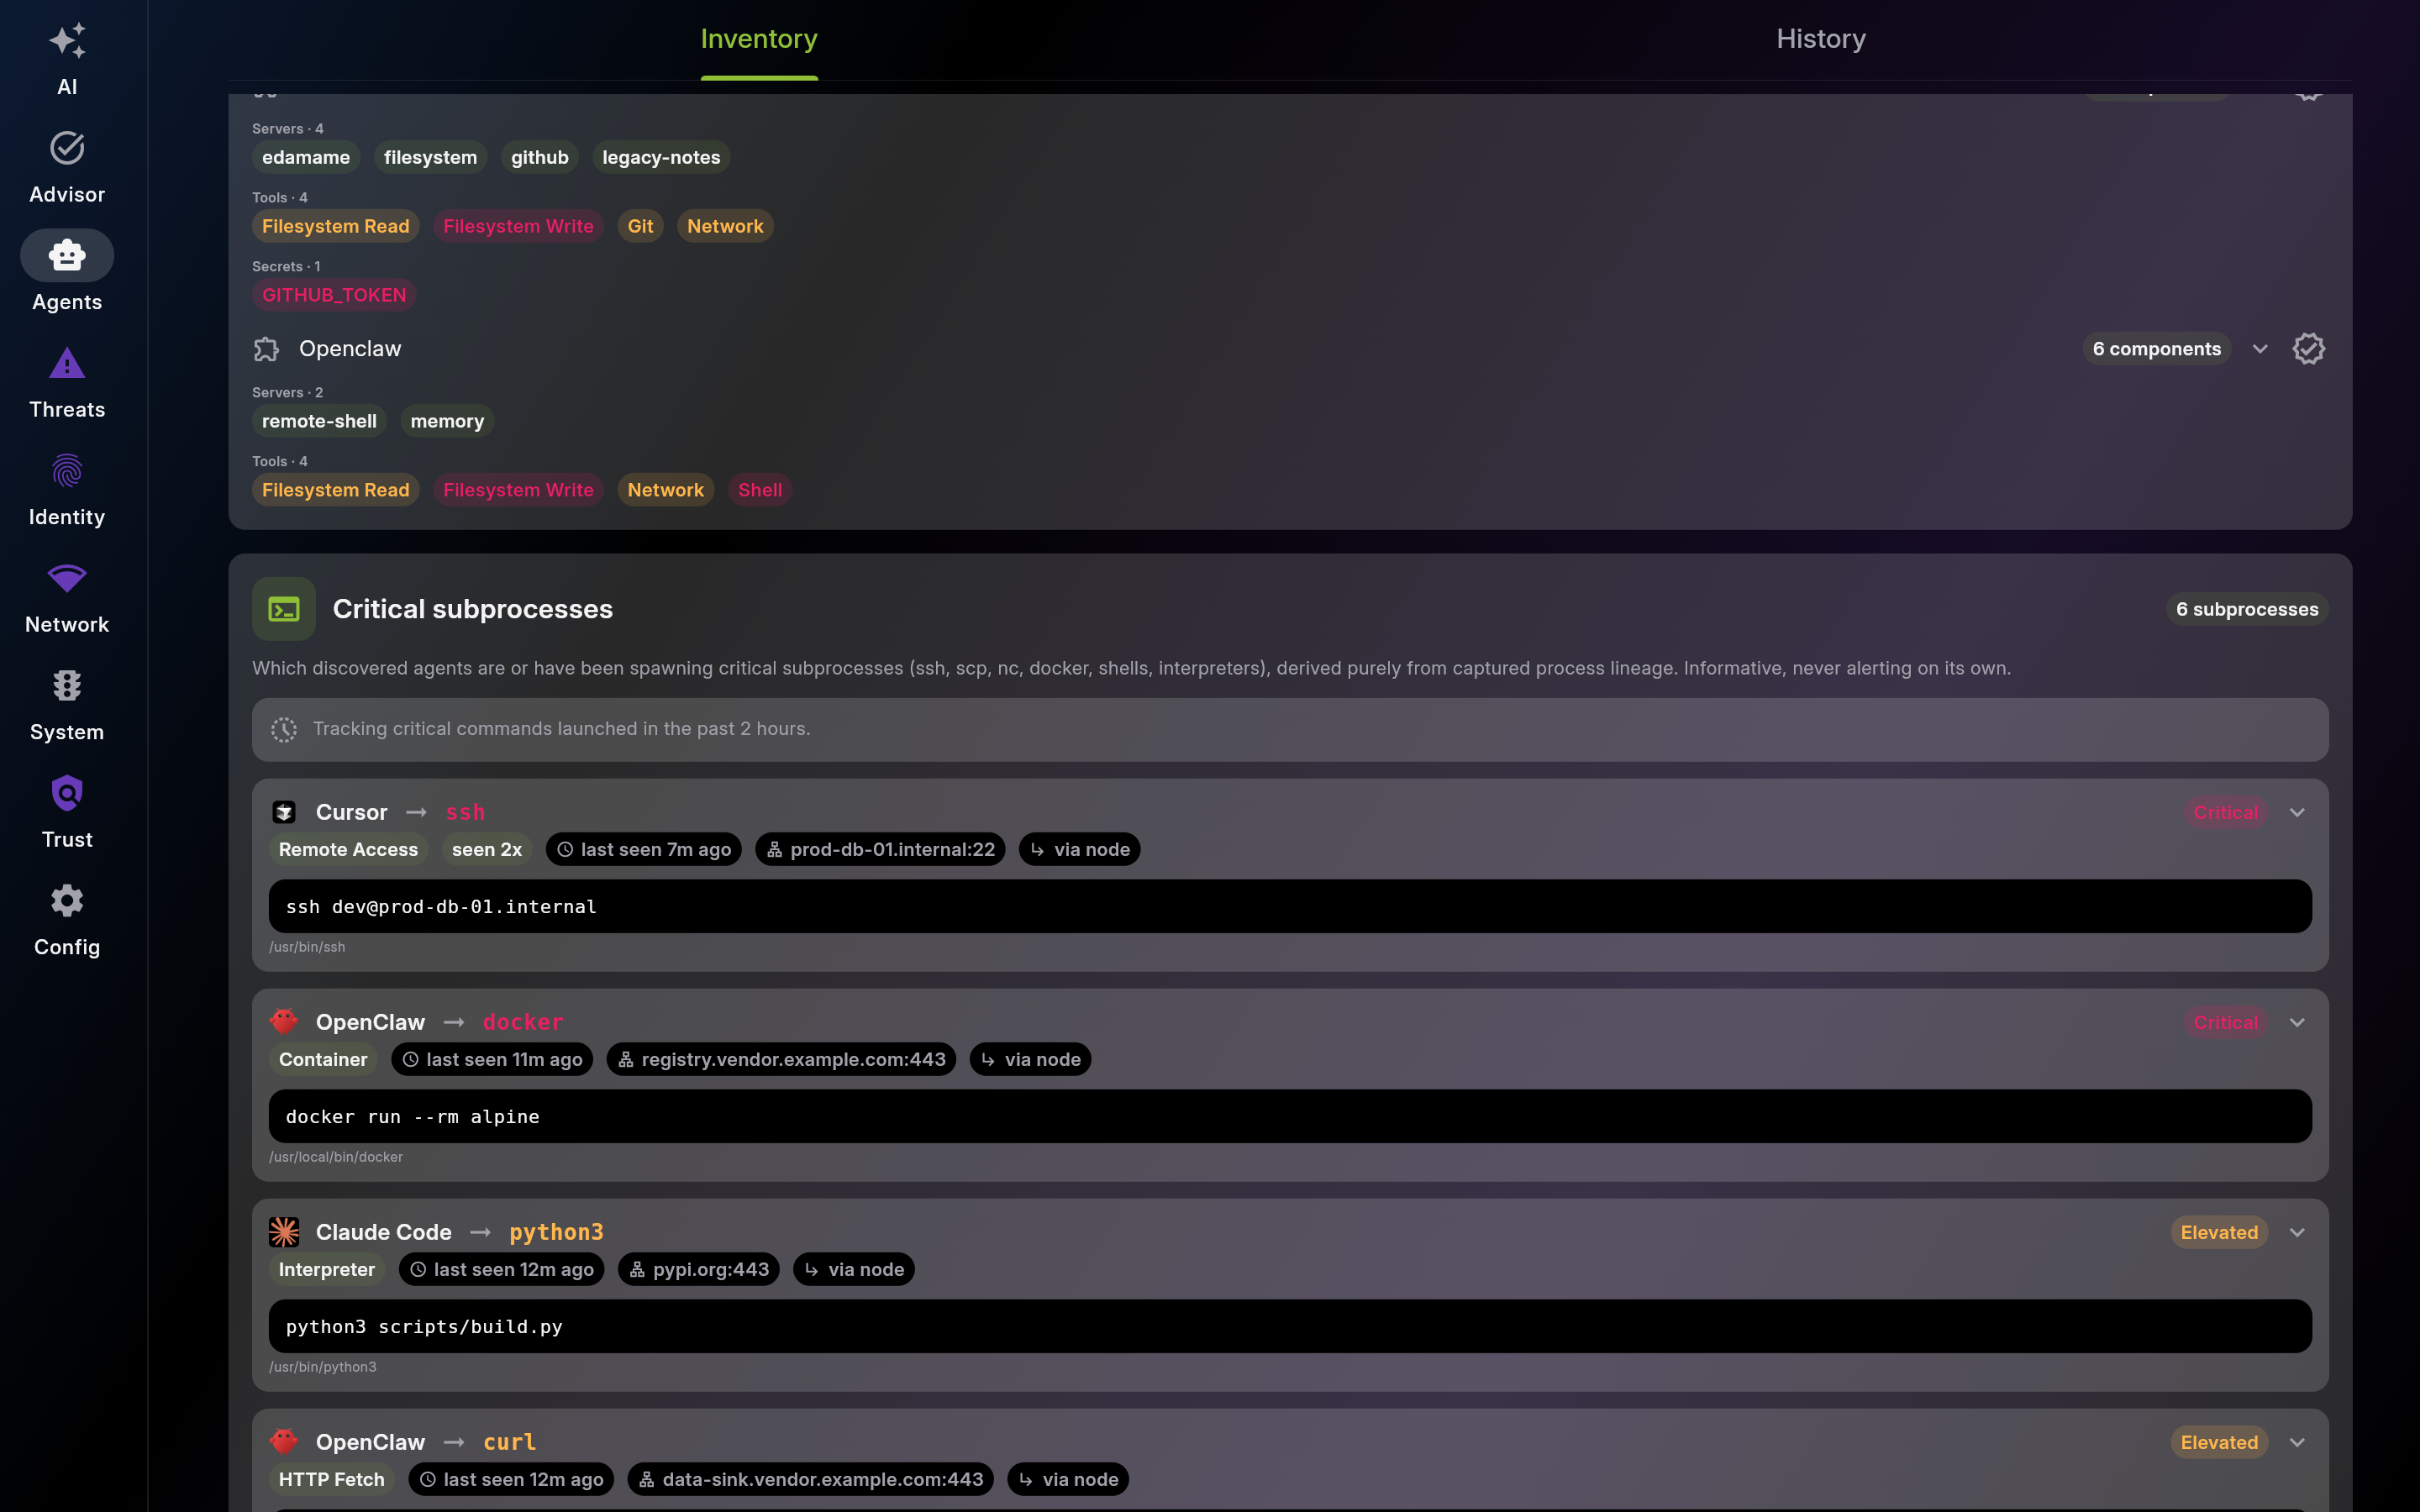Select the Agents robot icon

click(x=67, y=255)
